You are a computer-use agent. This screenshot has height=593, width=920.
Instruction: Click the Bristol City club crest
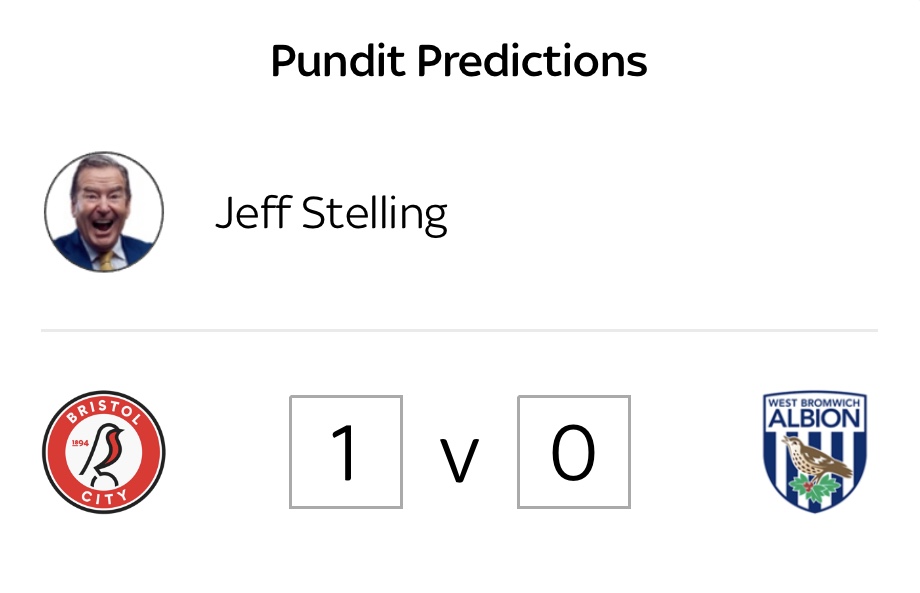click(104, 452)
